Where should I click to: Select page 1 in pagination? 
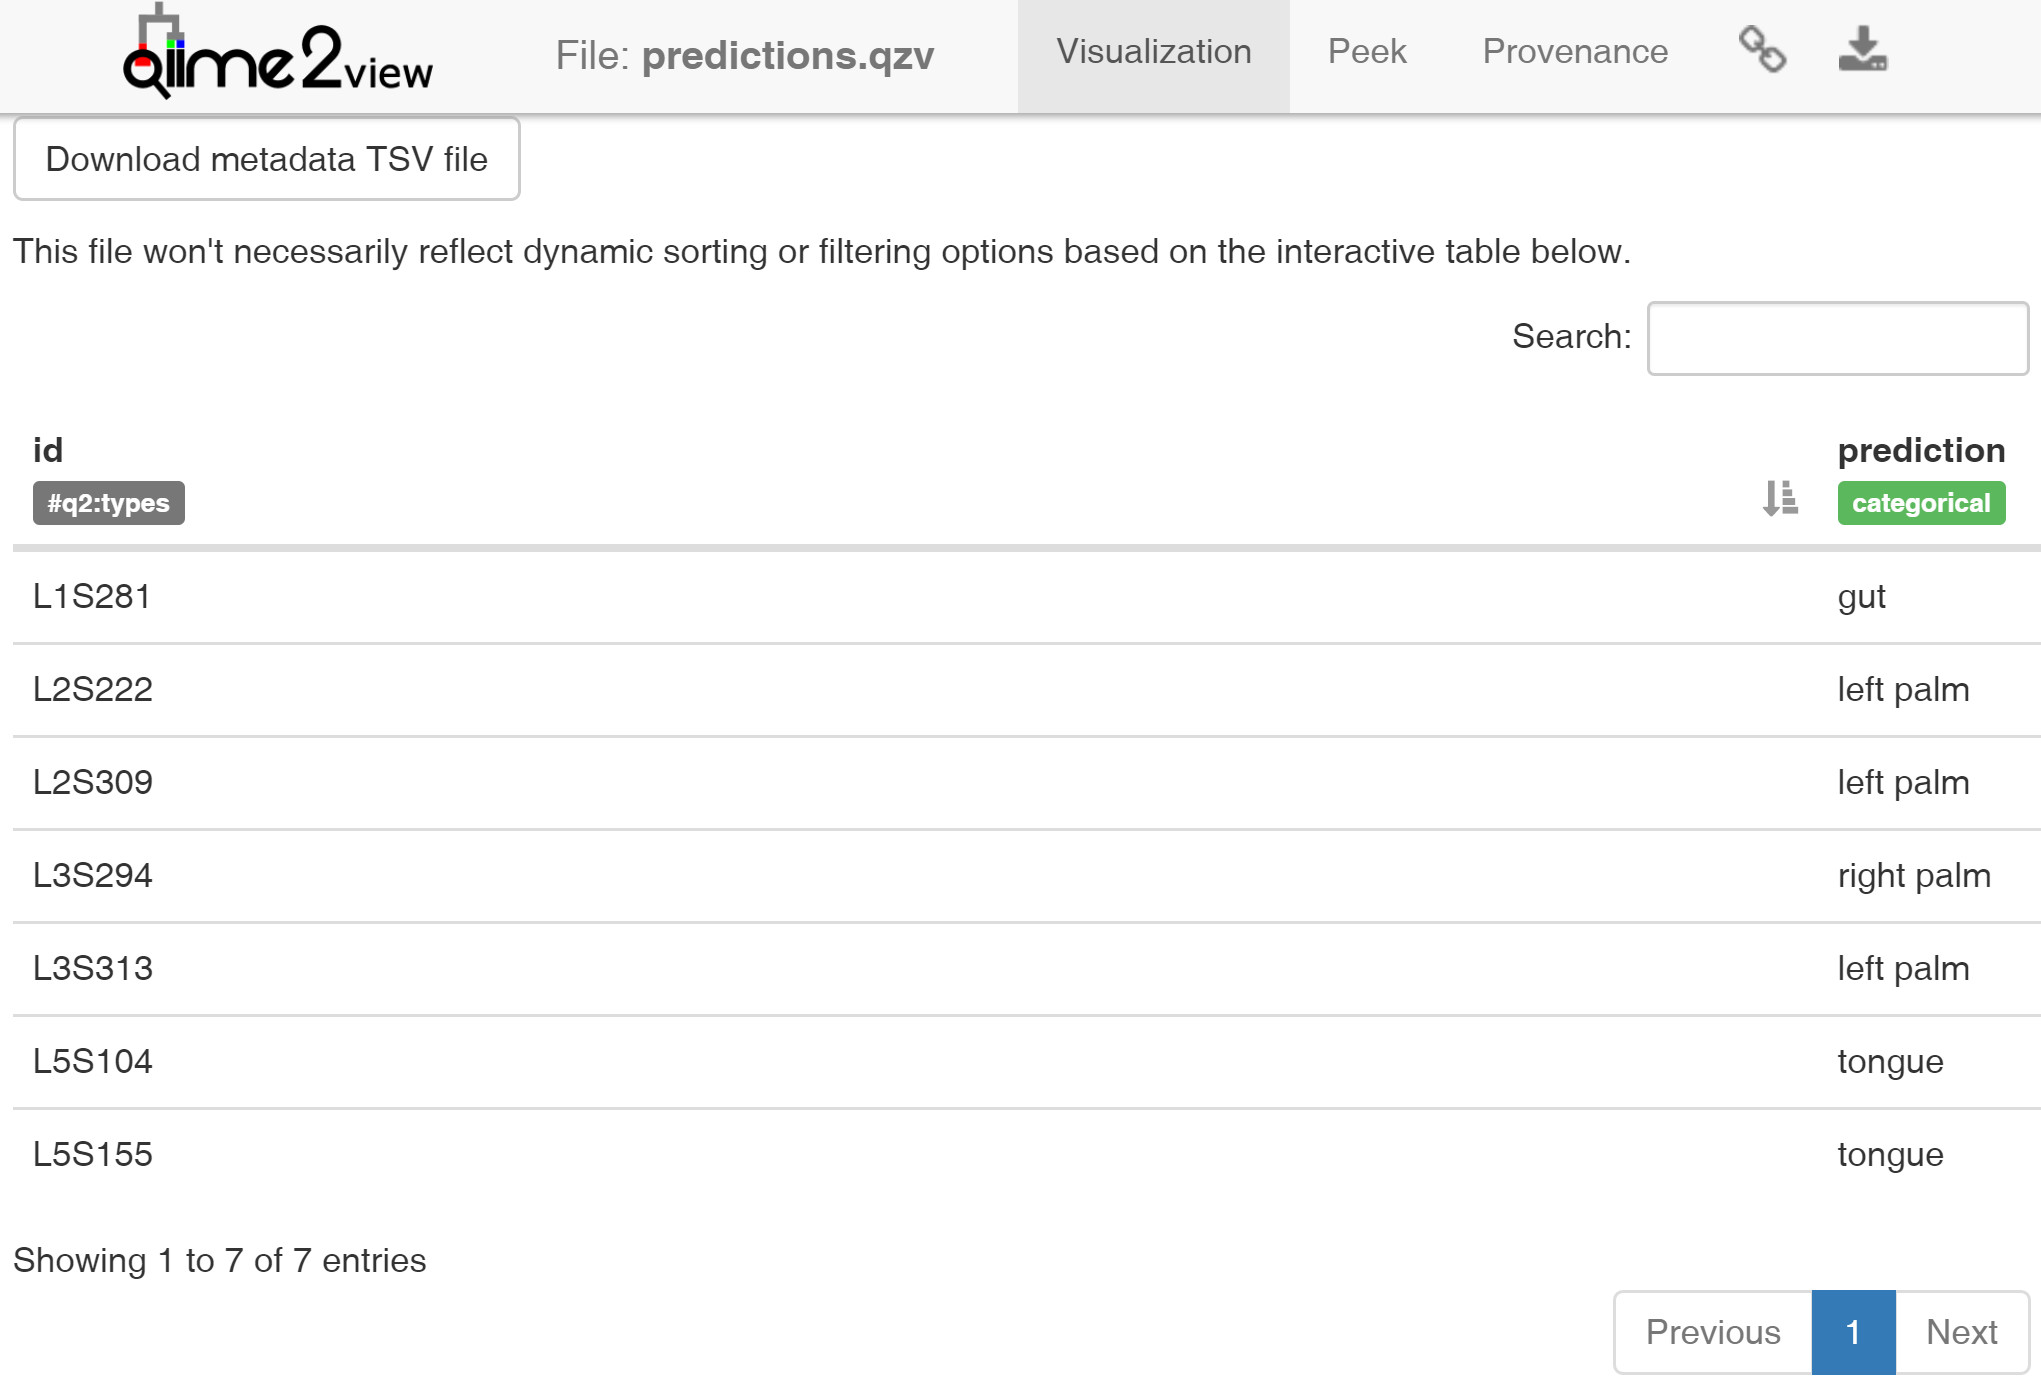tap(1853, 1332)
